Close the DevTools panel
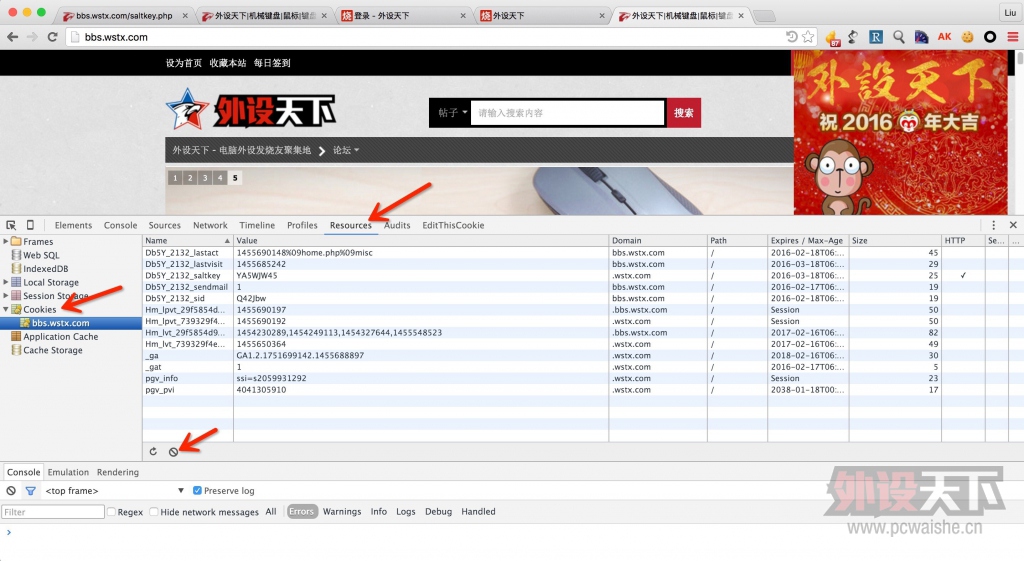This screenshot has width=1024, height=561. [1013, 225]
